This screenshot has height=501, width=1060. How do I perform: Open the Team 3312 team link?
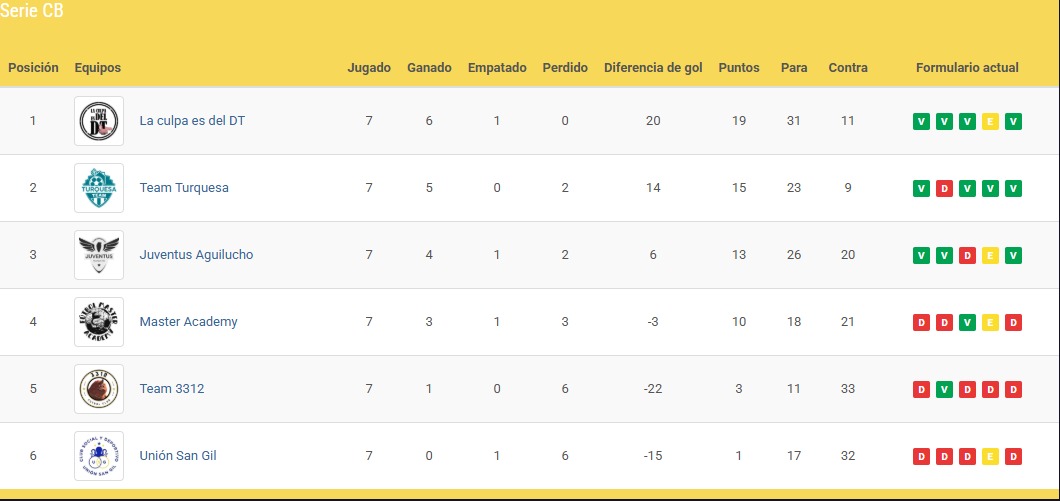pyautogui.click(x=172, y=389)
